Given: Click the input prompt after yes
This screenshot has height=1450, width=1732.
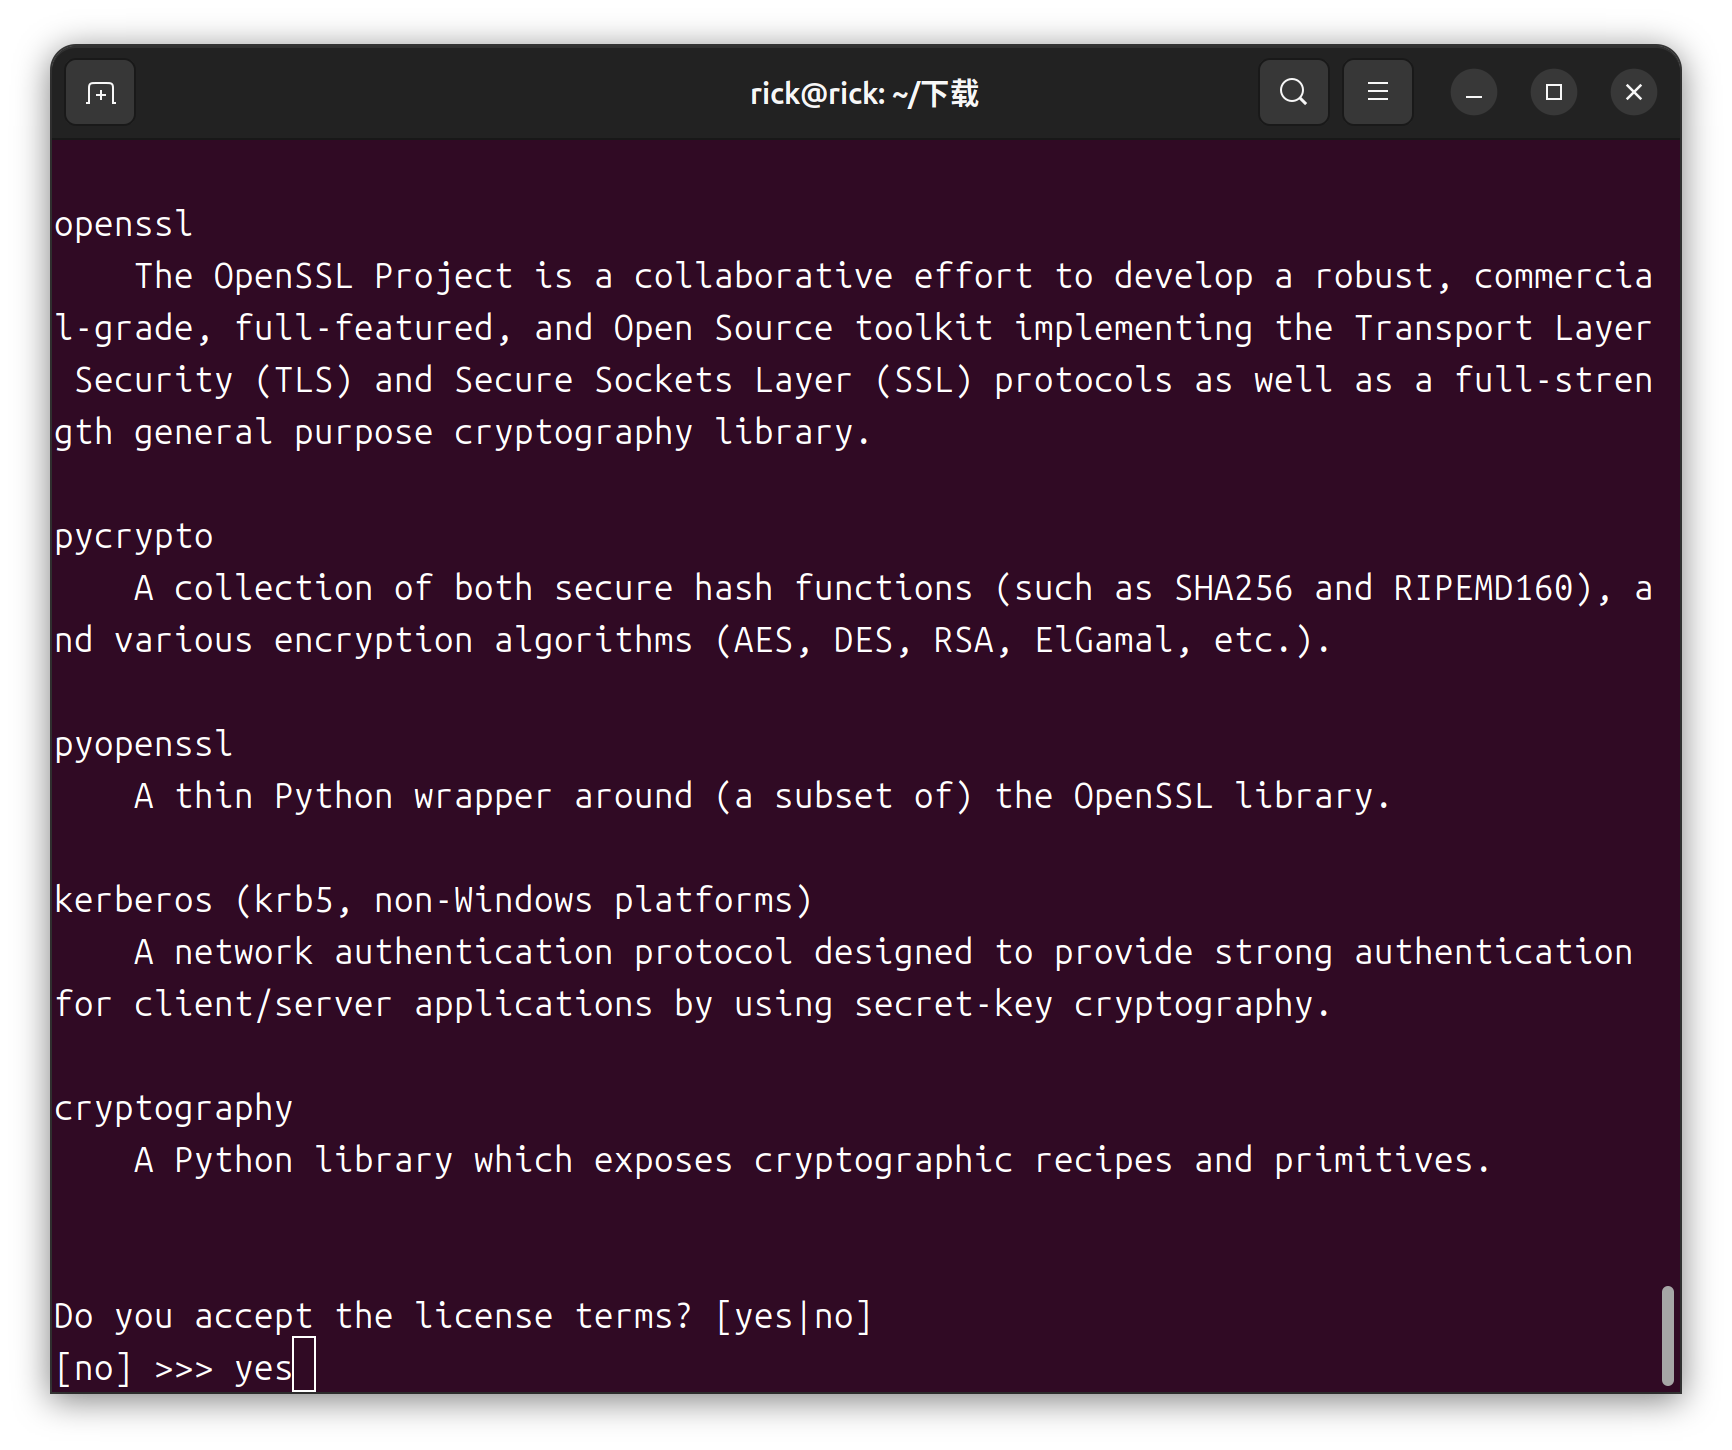Looking at the screenshot, I should click(304, 1365).
